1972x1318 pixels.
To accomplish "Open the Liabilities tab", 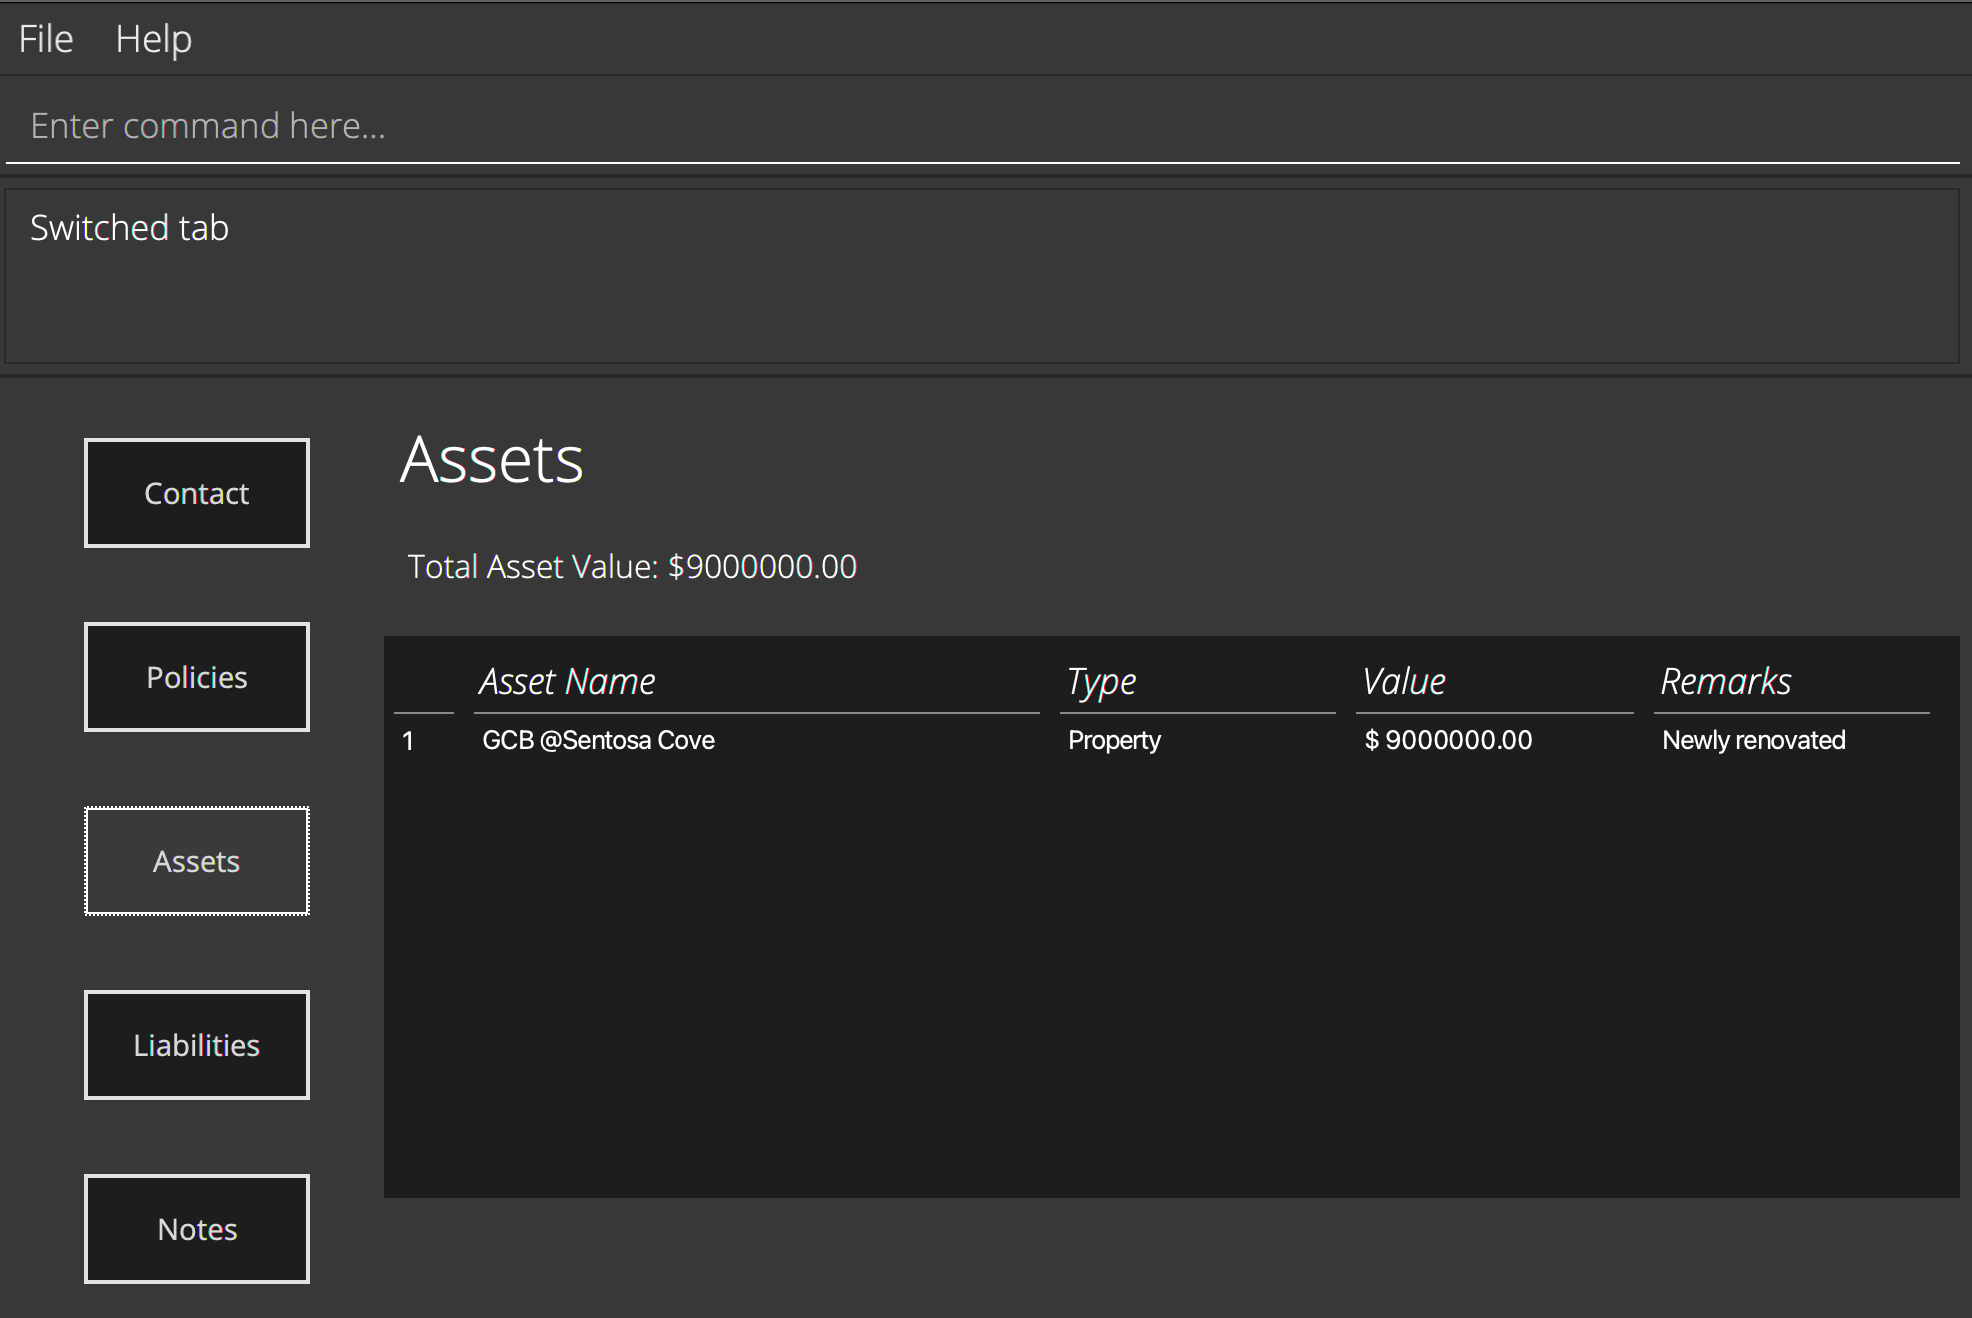I will click(197, 1045).
